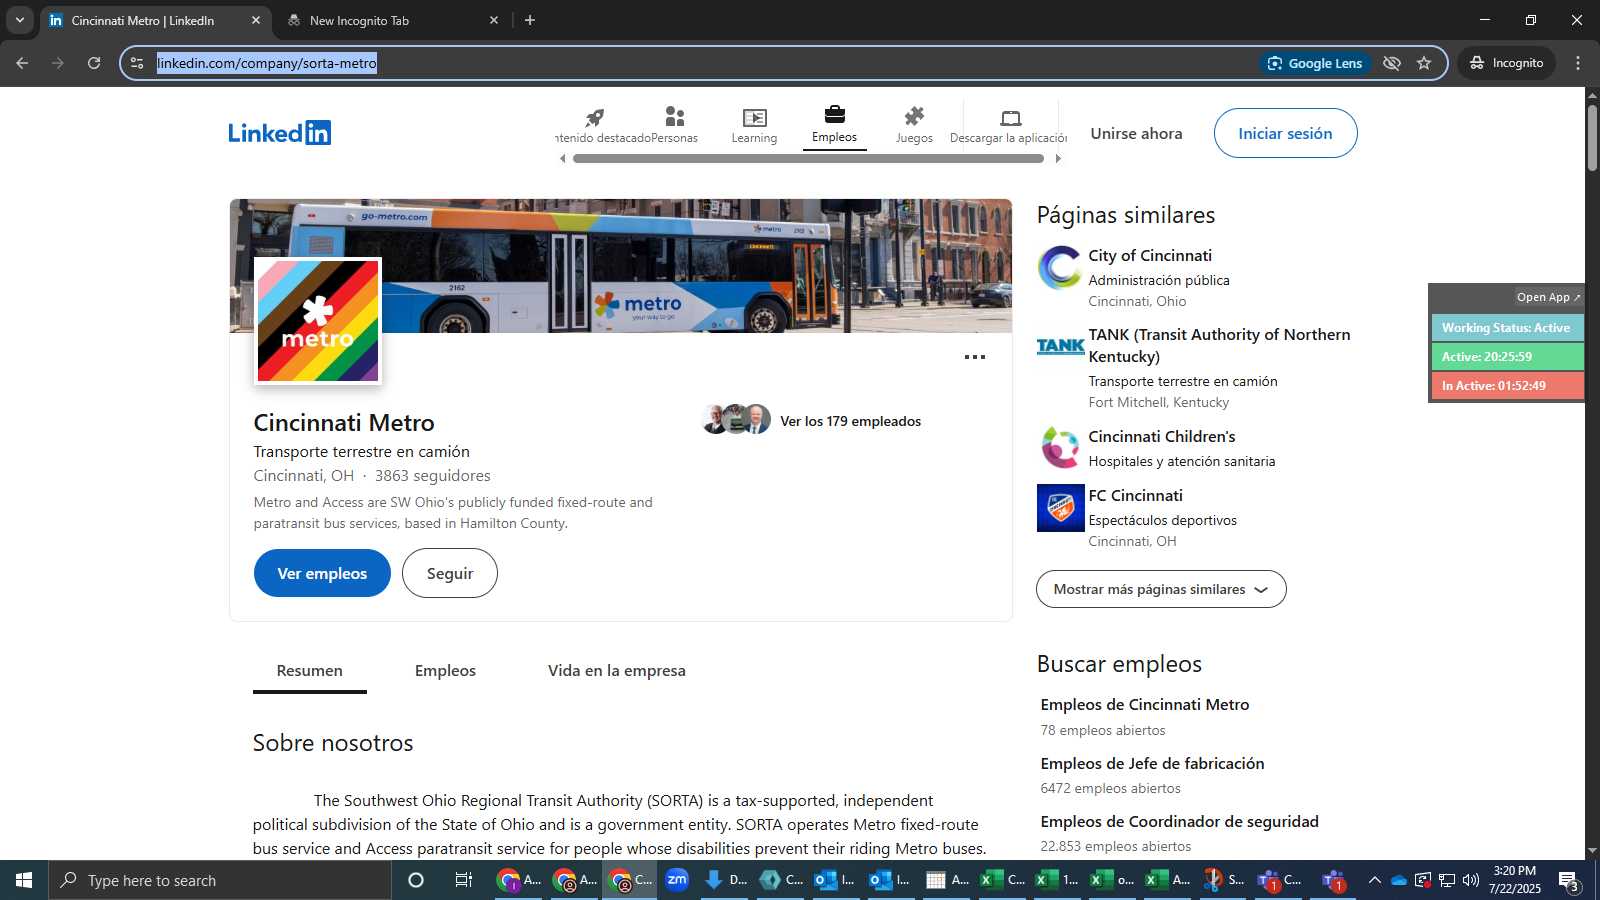Screen dimensions: 1600x900
Task: Open the FC Cincinnati page link
Action: [1135, 496]
